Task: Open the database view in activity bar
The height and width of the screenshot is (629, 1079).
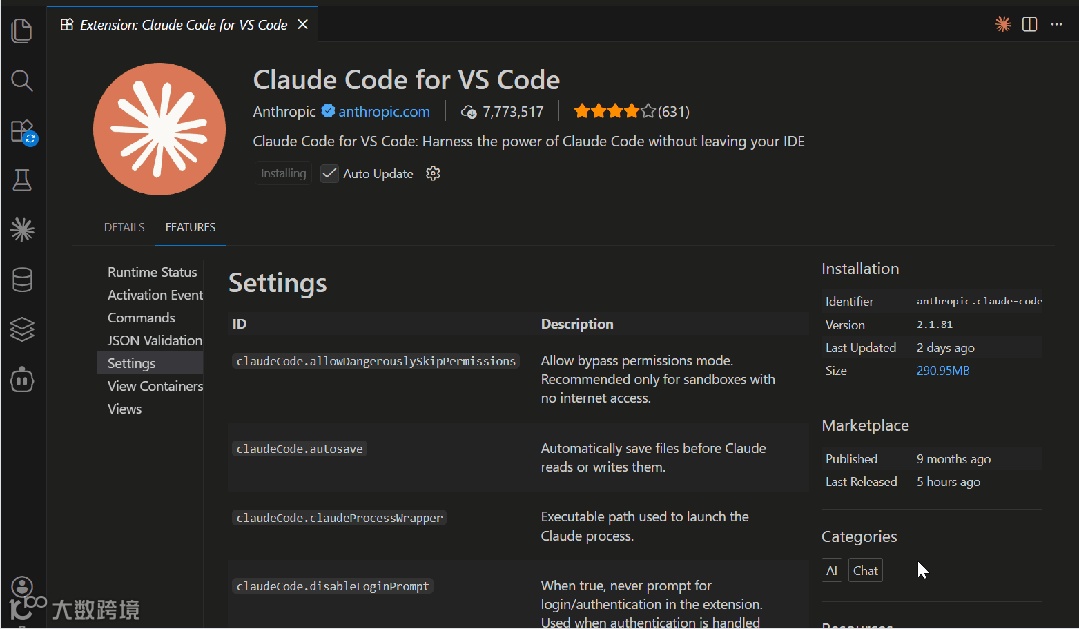Action: [x=22, y=280]
